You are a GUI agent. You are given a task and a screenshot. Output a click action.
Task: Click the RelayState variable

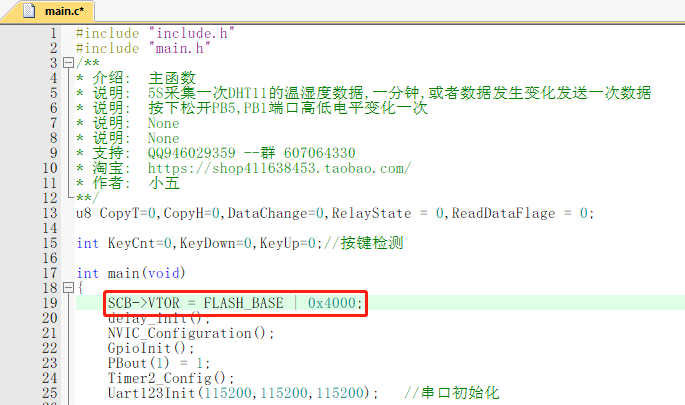(x=371, y=213)
